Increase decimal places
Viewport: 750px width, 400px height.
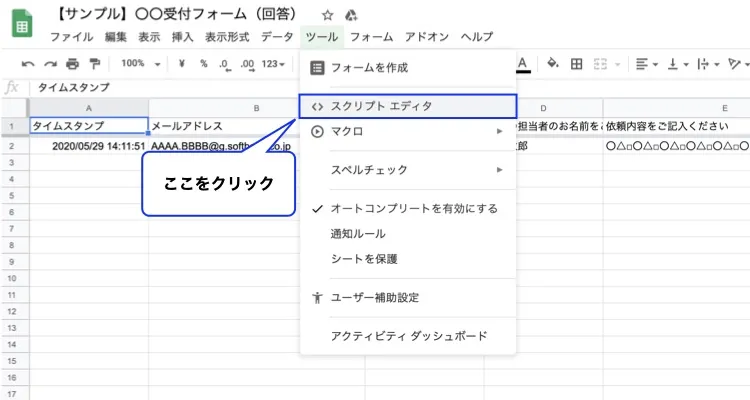click(247, 64)
